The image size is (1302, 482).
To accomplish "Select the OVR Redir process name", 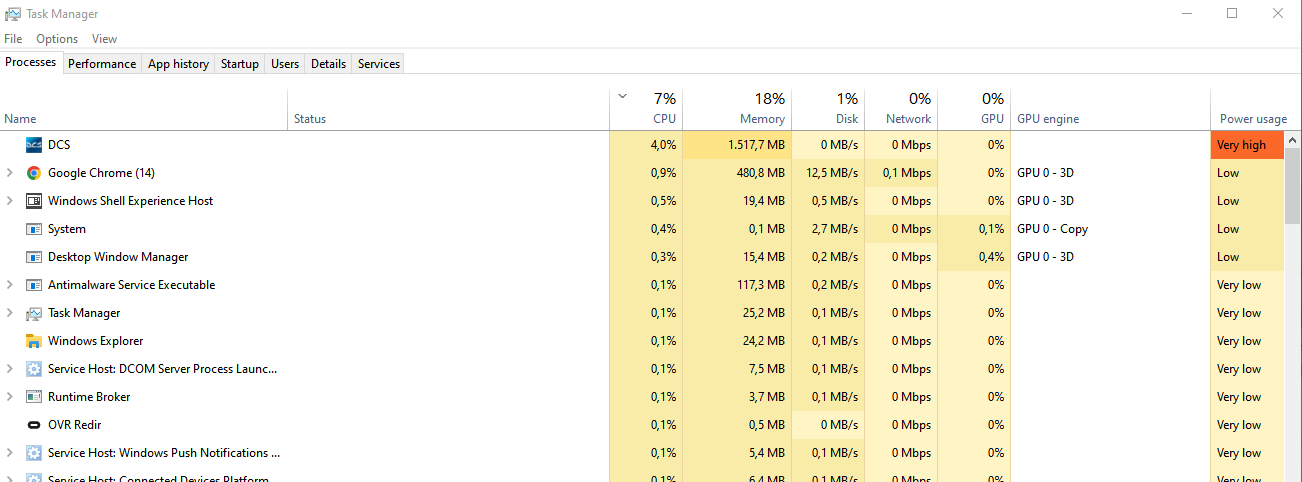I will [x=74, y=425].
